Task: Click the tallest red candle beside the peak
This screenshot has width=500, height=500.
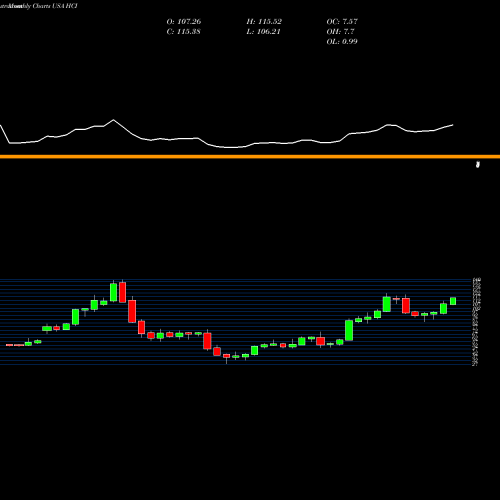Action: pos(123,291)
